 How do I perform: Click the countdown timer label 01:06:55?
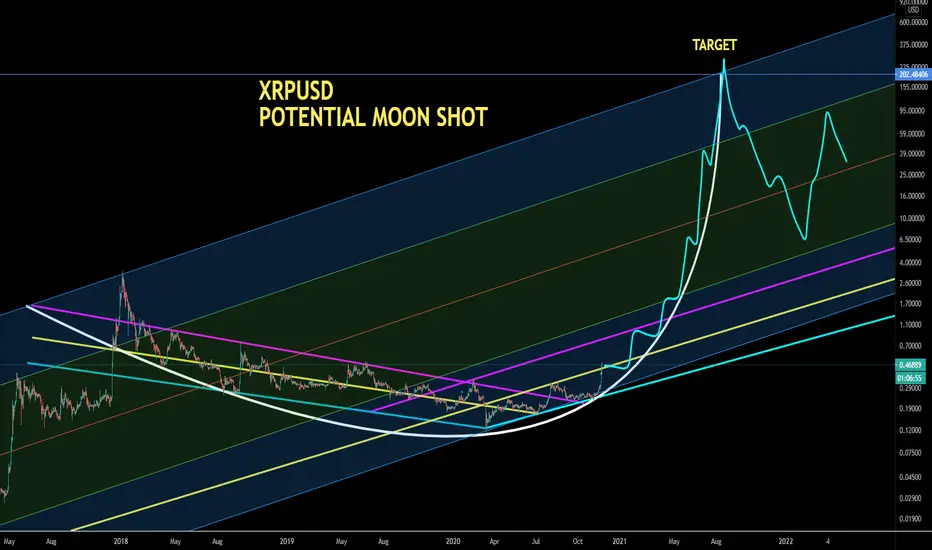[911, 378]
